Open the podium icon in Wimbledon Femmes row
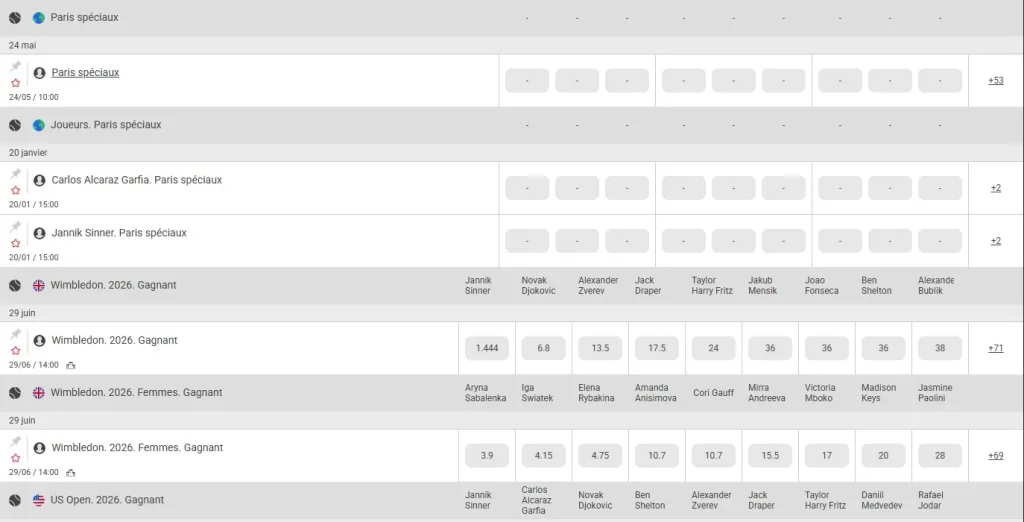1024x522 pixels. (71, 473)
